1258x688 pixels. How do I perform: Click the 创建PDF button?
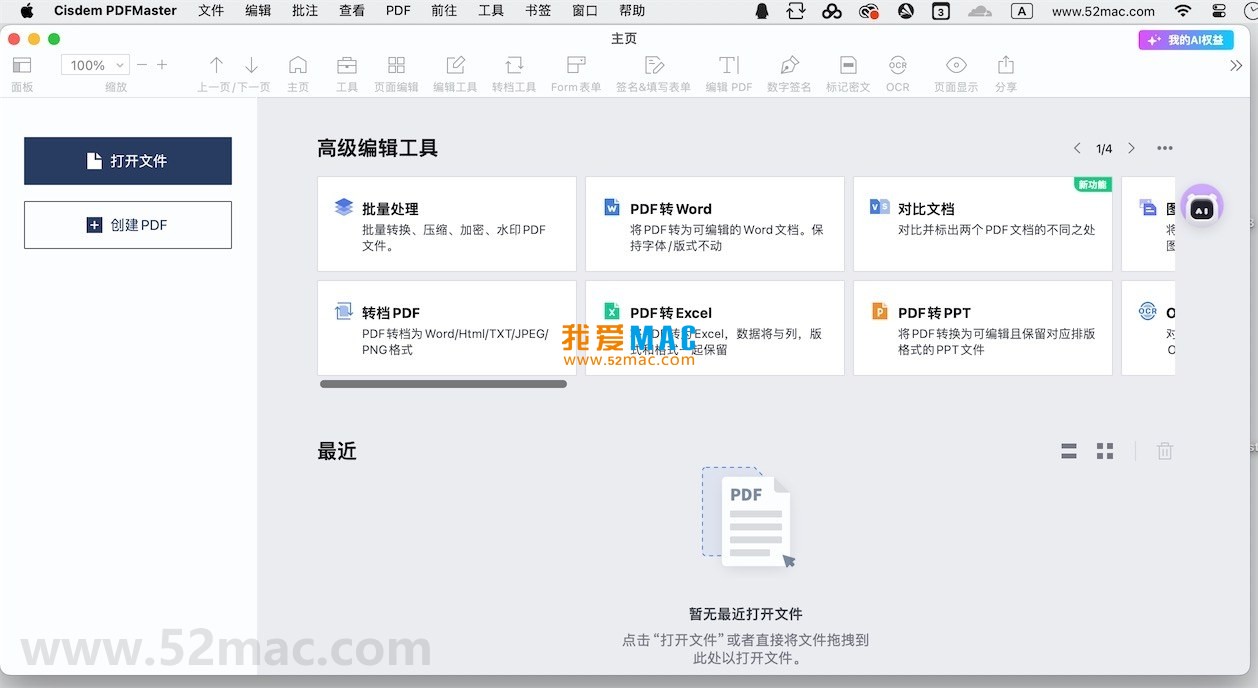tap(128, 225)
